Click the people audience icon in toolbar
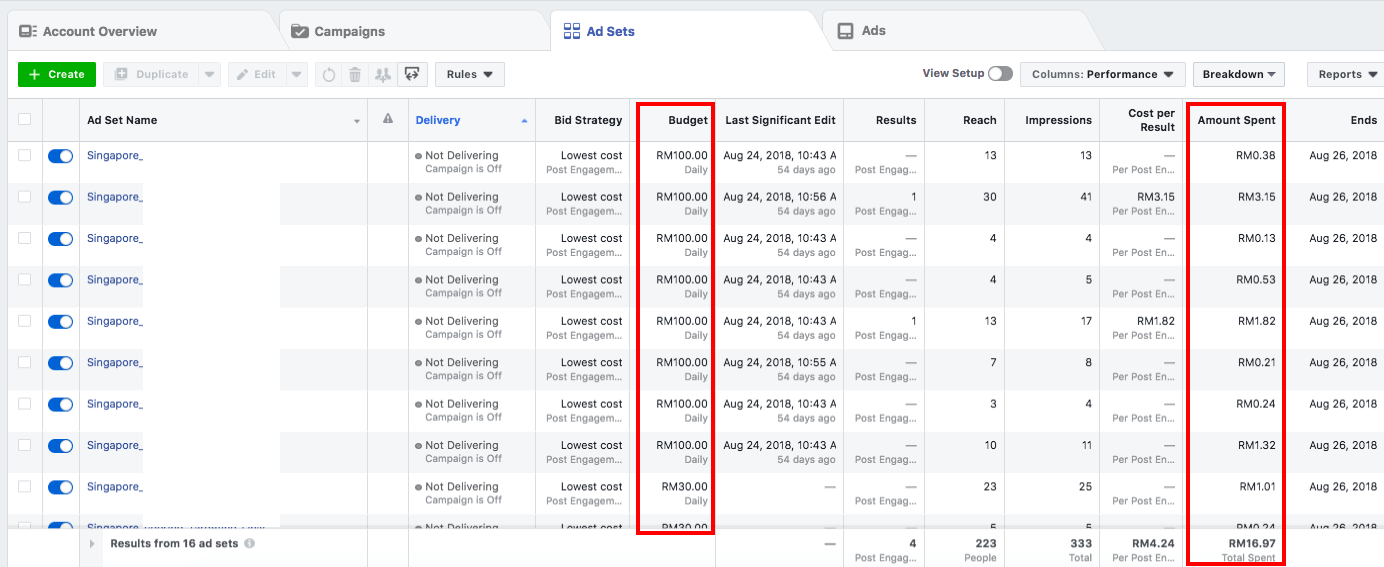The image size is (1384, 567). click(x=382, y=75)
